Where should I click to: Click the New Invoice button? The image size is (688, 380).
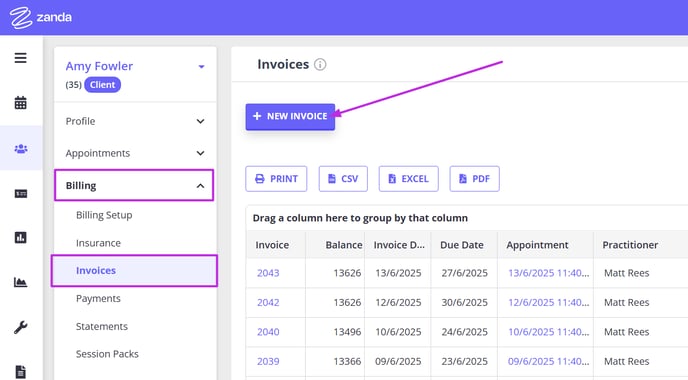[x=290, y=117]
